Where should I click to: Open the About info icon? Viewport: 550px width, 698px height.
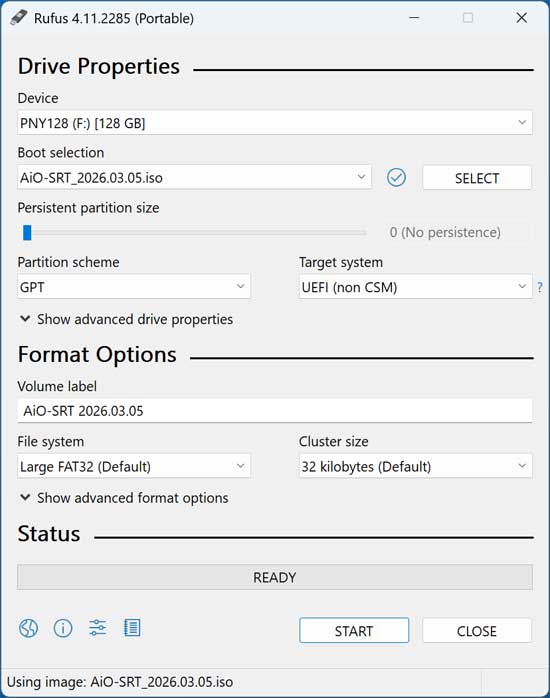63,628
